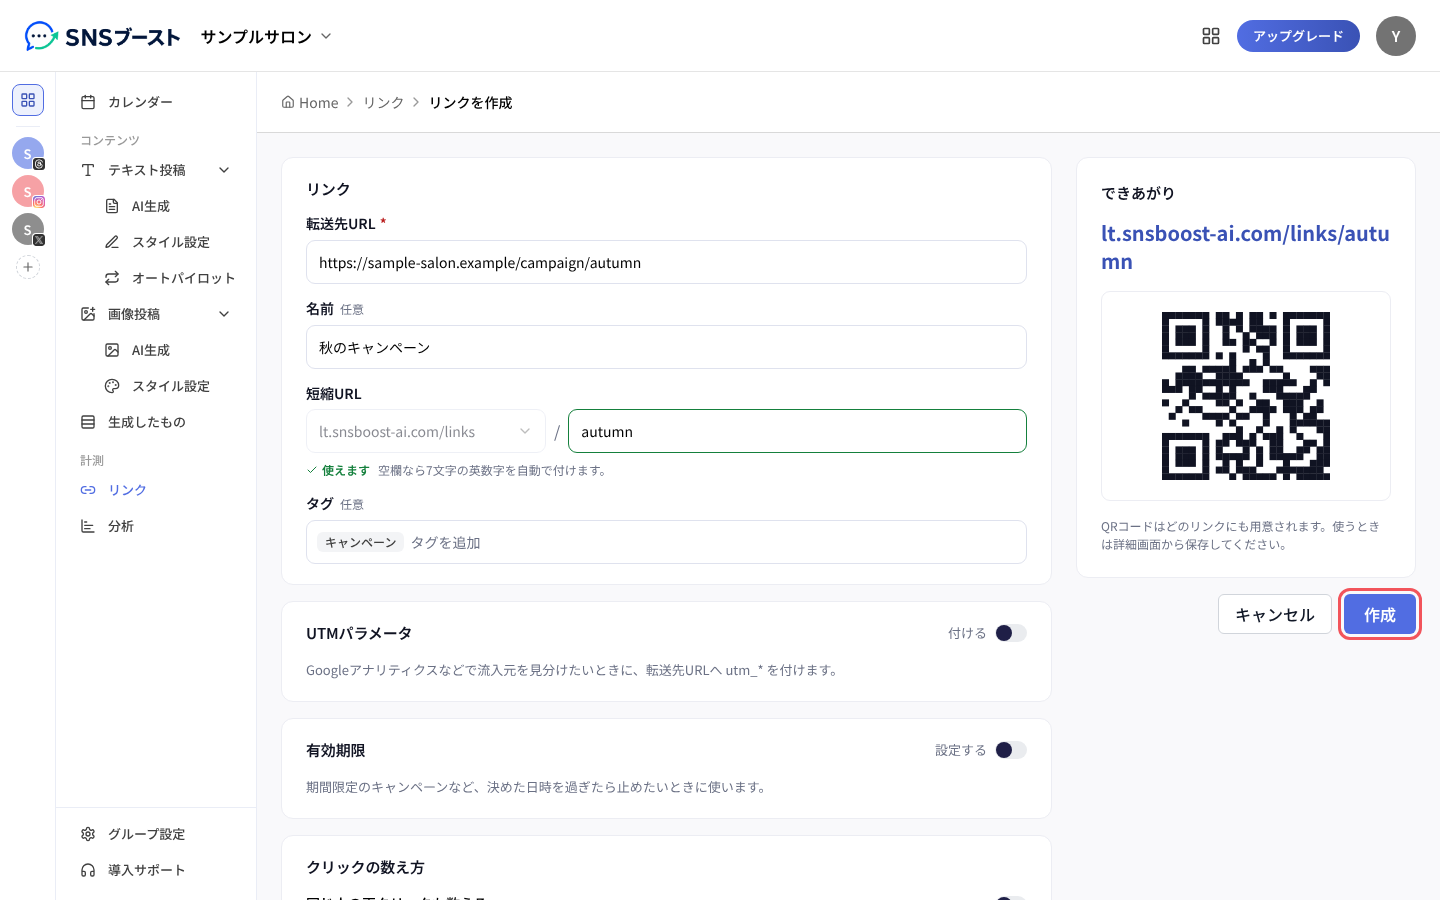Open the lt.snsboost-ai.com/links/autumn preview link
Viewport: 1440px width, 900px height.
1245,247
